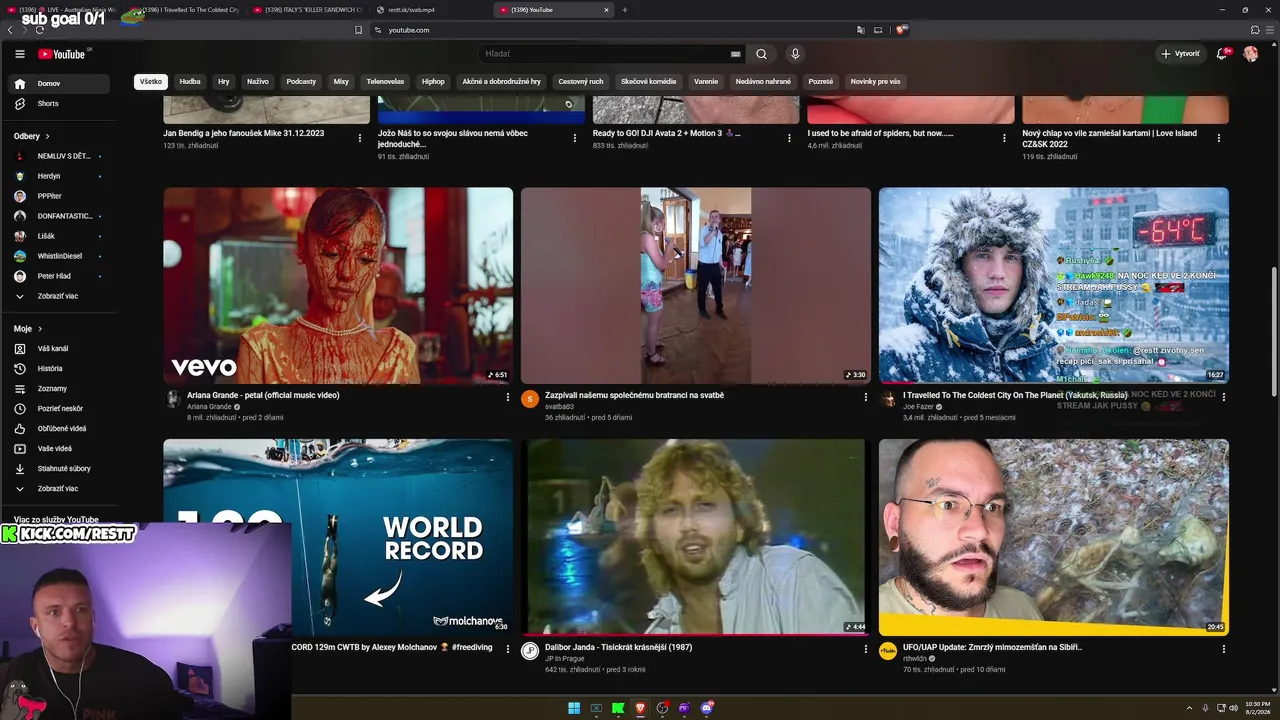Open the Dalibor Janda Tisíckrát krásnější thumbnail
Screen dimensions: 1280x720
696,537
